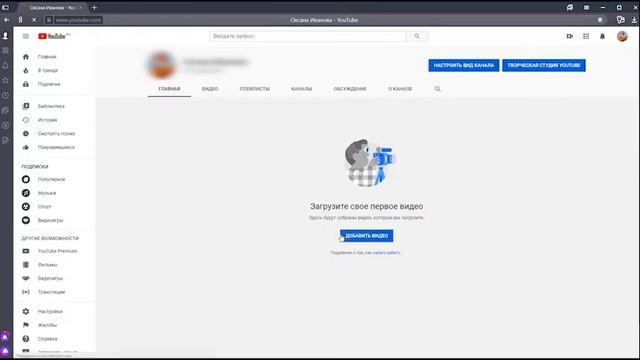
Task: Click the browser back arrow
Action: coord(7,20)
